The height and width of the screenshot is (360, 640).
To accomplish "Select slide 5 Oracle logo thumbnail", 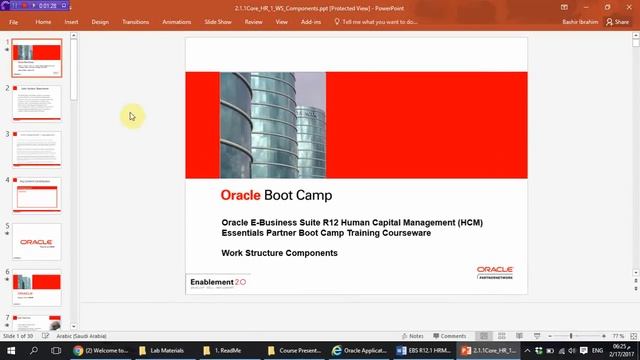I will [37, 242].
